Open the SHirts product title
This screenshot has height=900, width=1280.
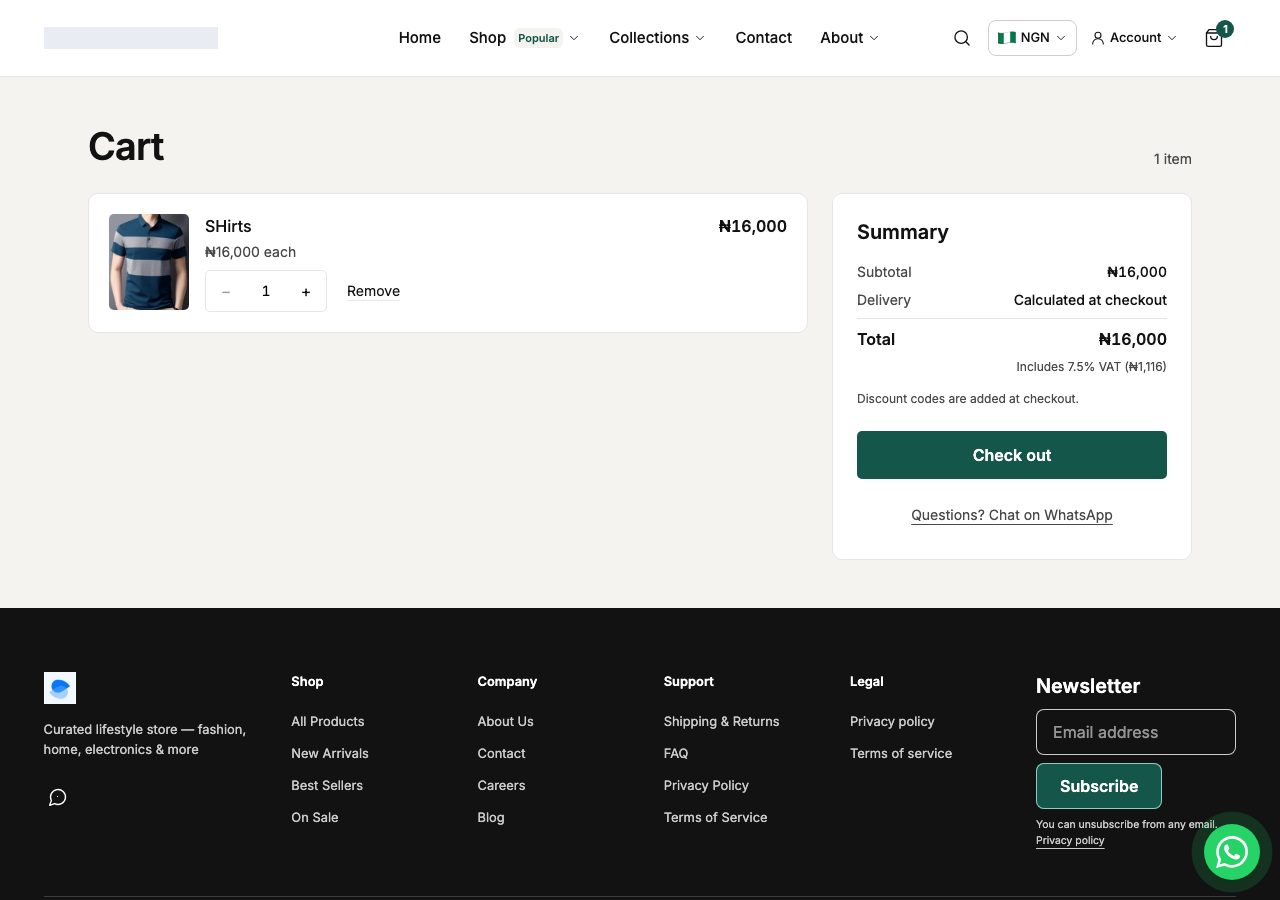[228, 226]
